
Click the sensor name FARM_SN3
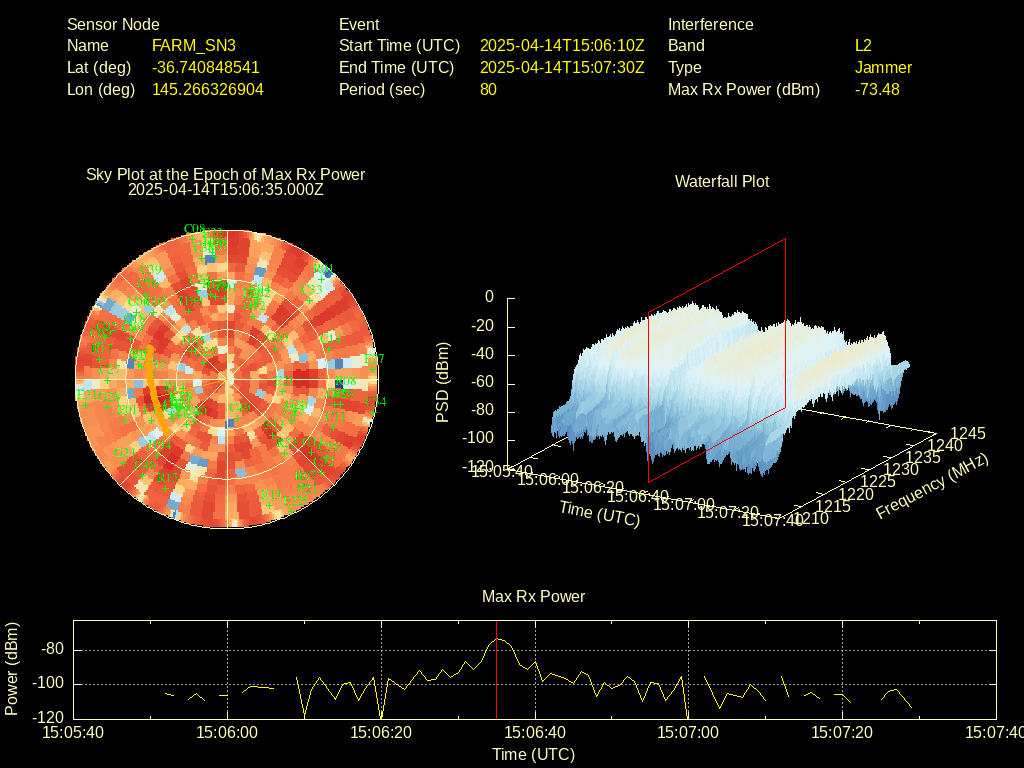point(194,45)
